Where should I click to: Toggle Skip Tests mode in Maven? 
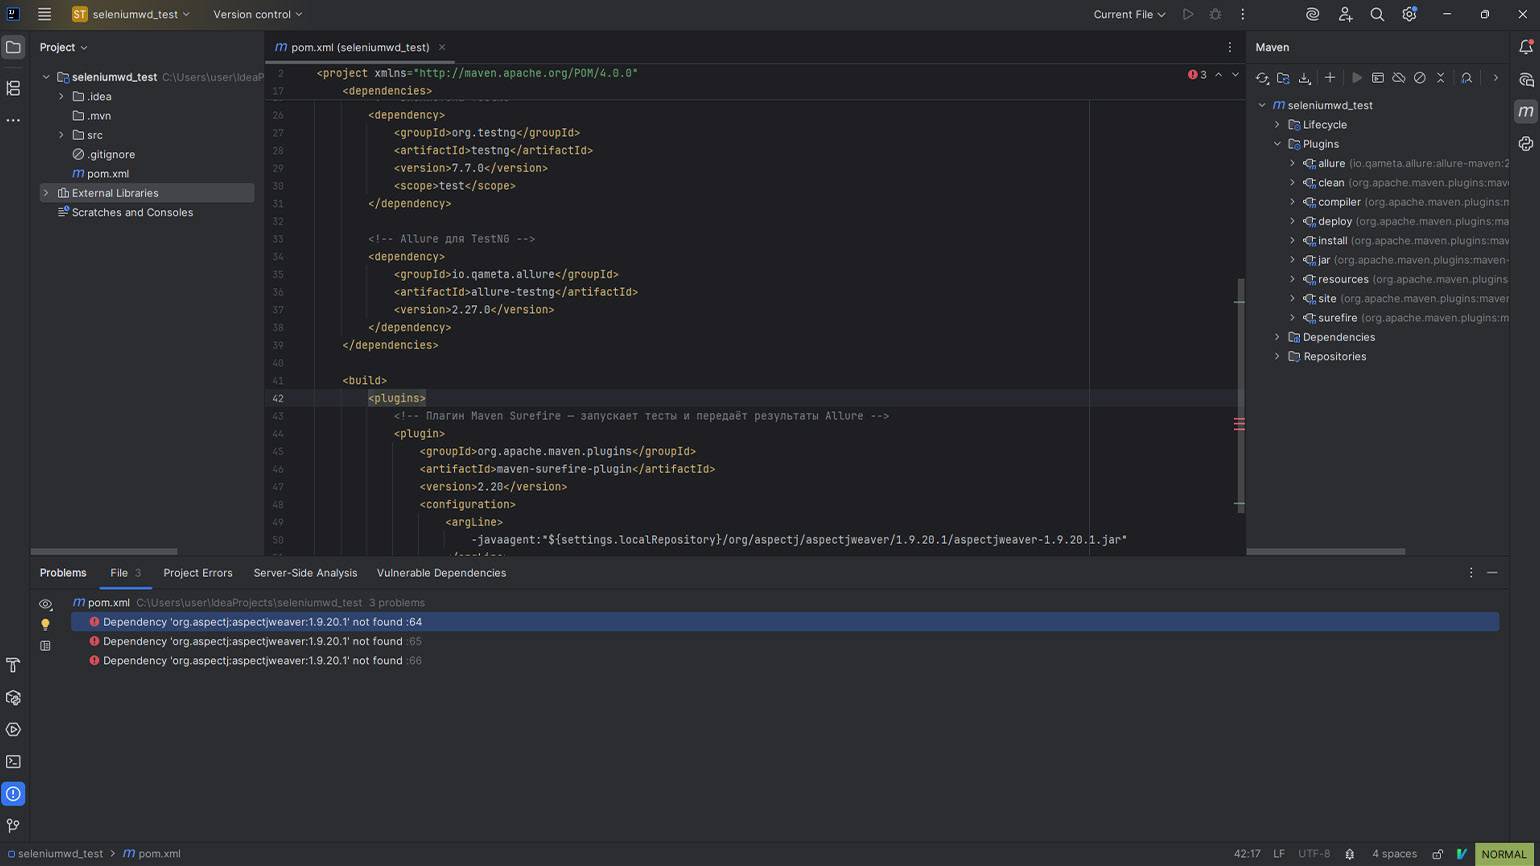(x=1420, y=77)
